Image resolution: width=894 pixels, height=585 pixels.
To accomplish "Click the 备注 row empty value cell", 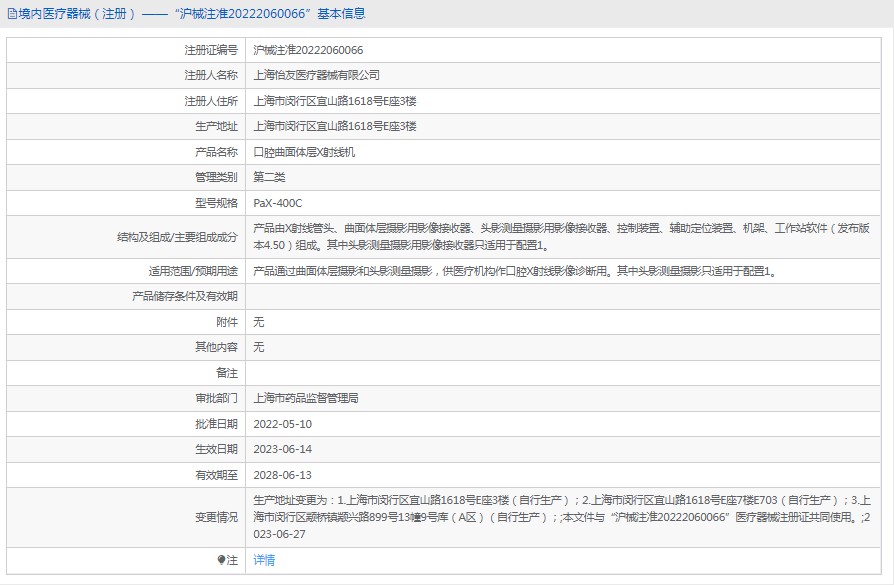I will click(563, 373).
